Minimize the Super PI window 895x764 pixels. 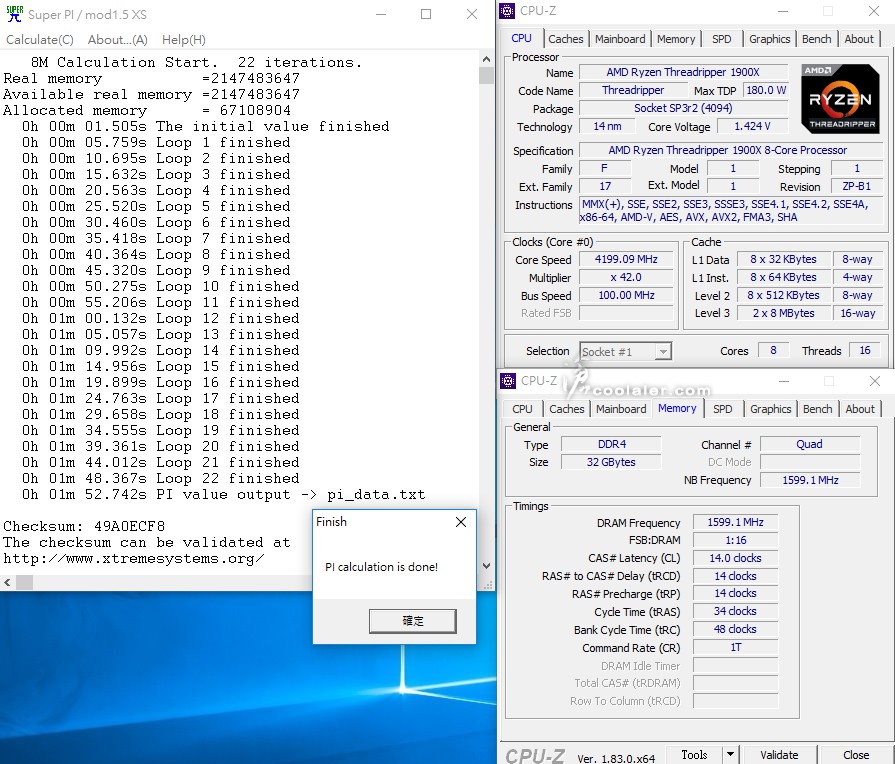(x=381, y=14)
